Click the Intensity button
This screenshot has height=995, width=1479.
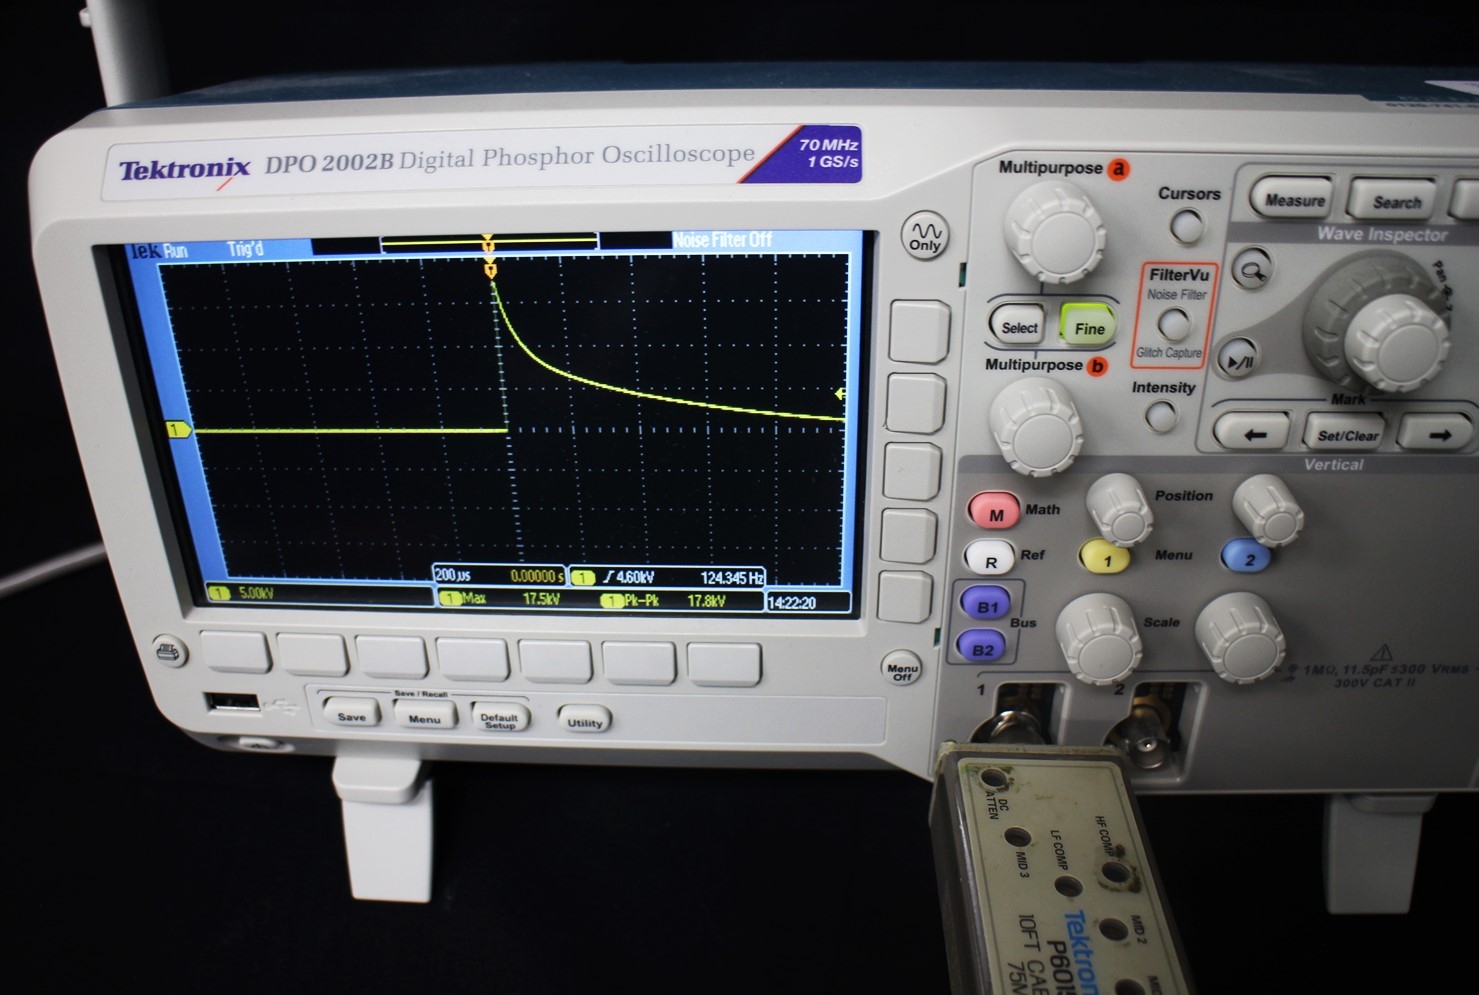click(1162, 416)
